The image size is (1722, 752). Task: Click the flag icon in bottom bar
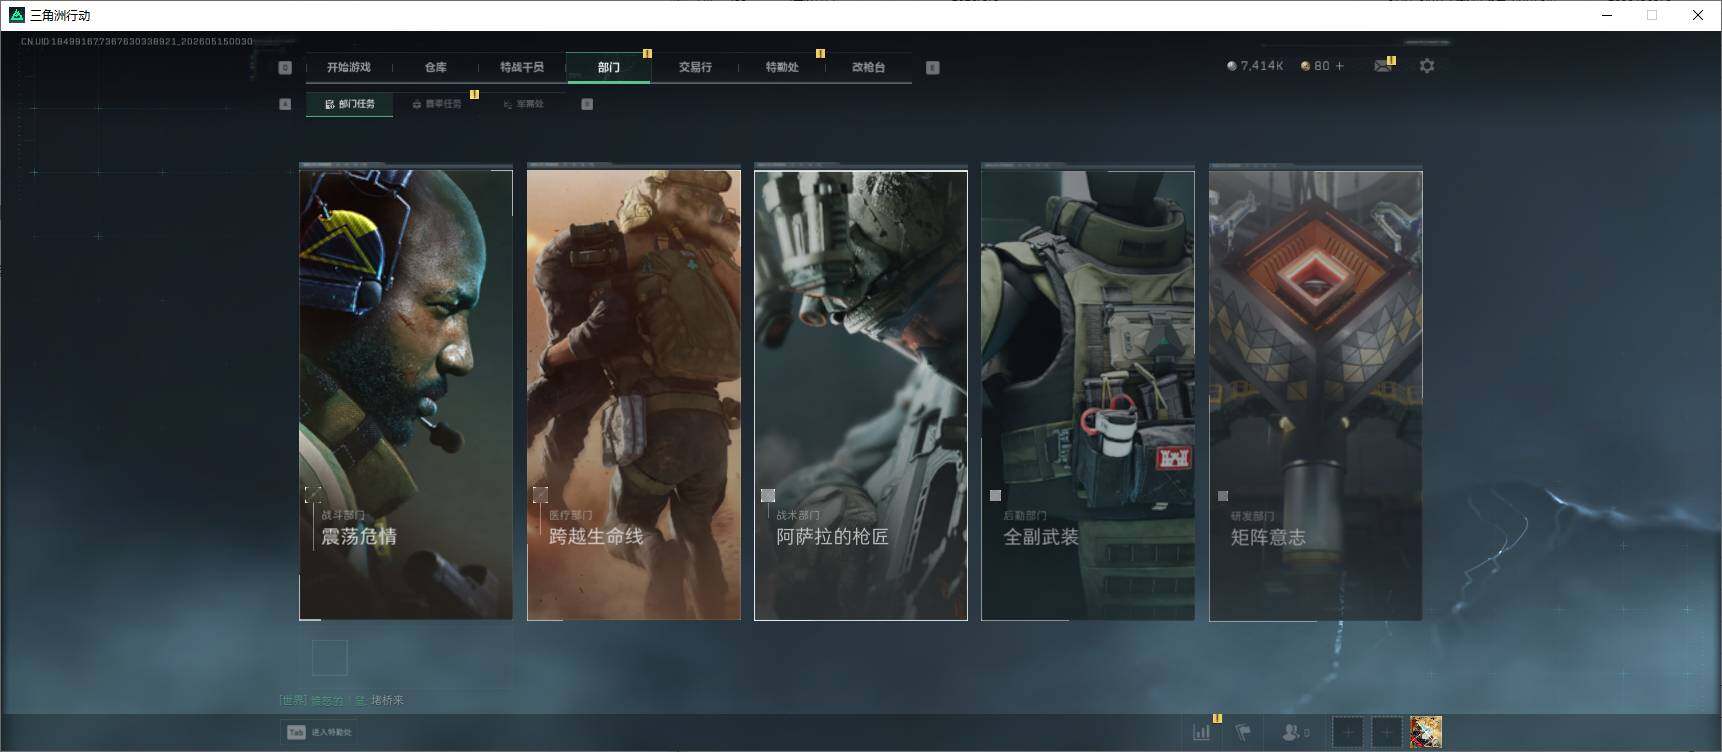tap(1243, 732)
